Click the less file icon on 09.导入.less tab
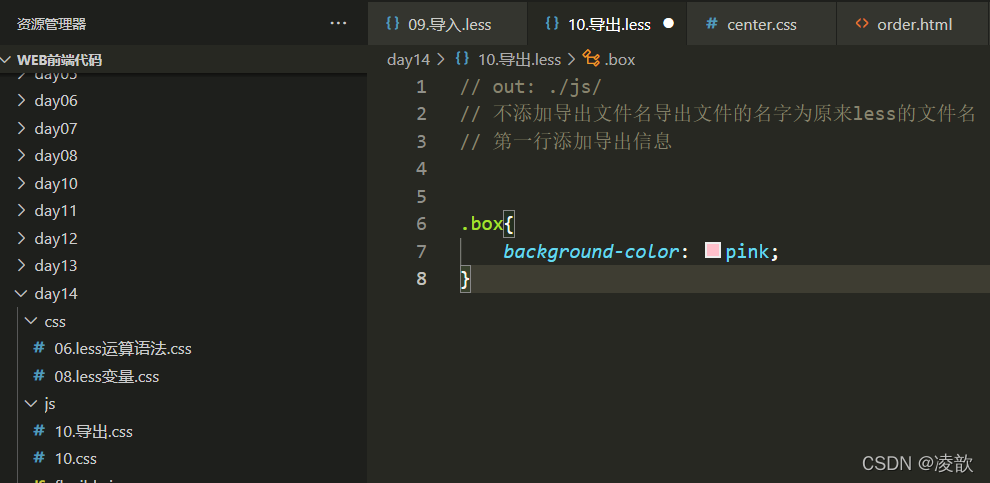 point(392,24)
